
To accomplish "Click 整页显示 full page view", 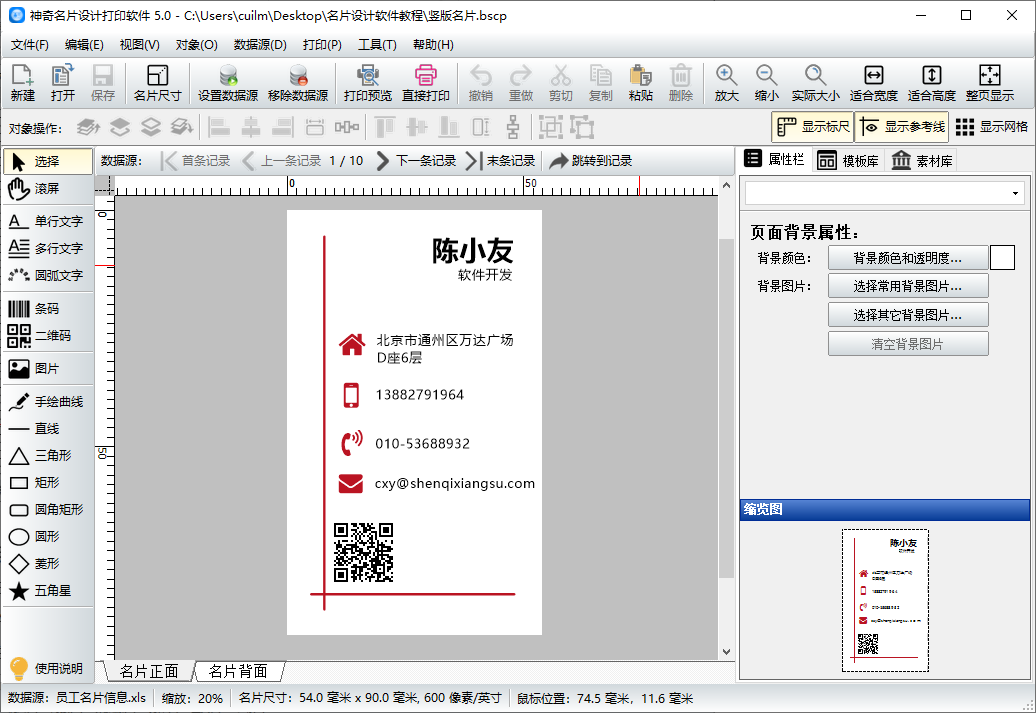I will pyautogui.click(x=990, y=83).
